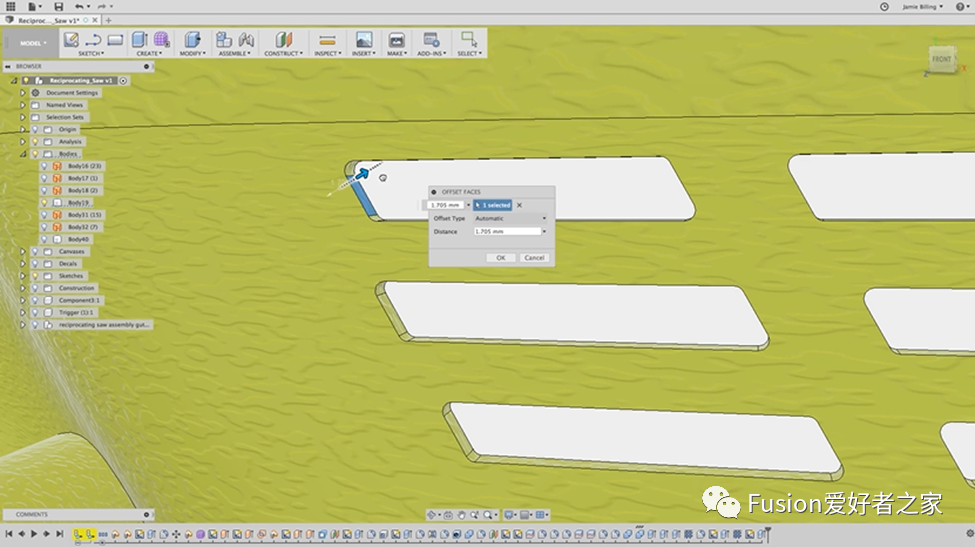Toggle visibility of the Sketches folder

pyautogui.click(x=35, y=276)
